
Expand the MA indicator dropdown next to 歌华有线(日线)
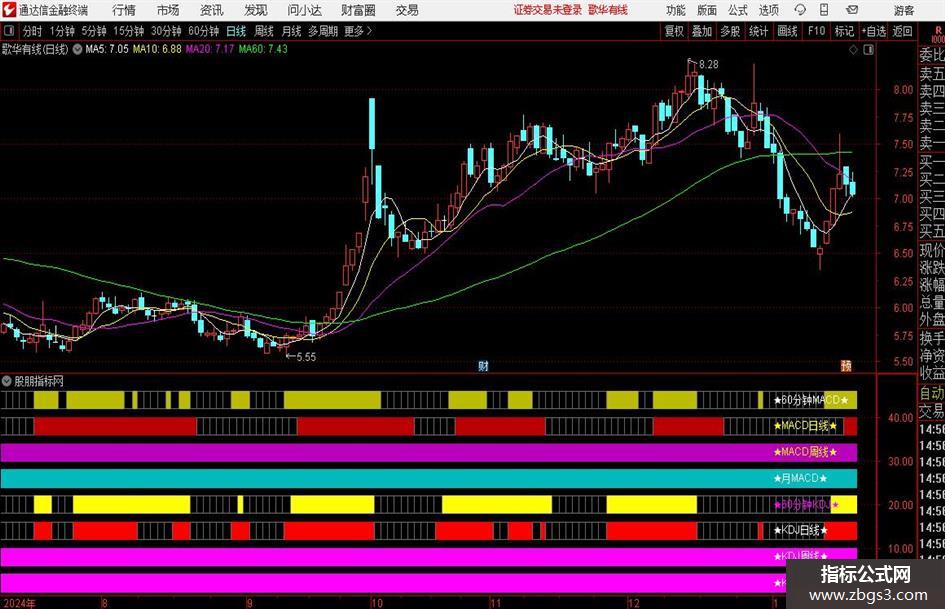click(78, 49)
